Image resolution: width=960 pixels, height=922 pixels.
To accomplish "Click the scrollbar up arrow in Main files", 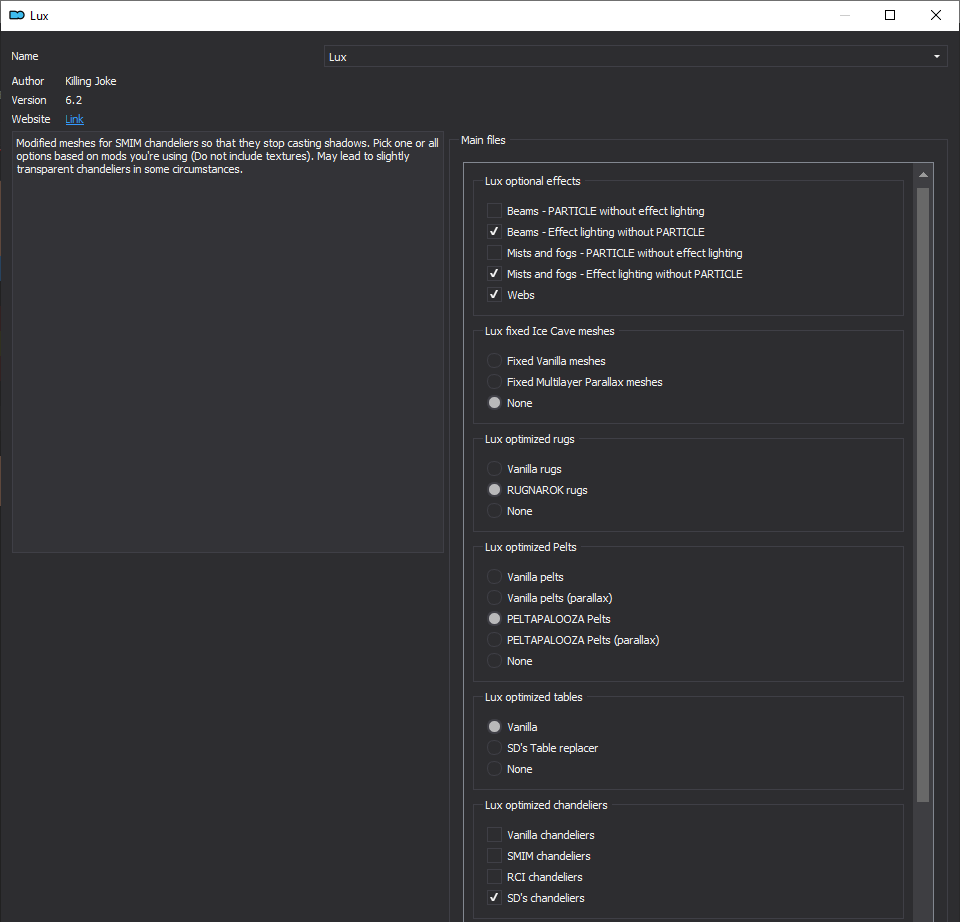I will click(923, 175).
